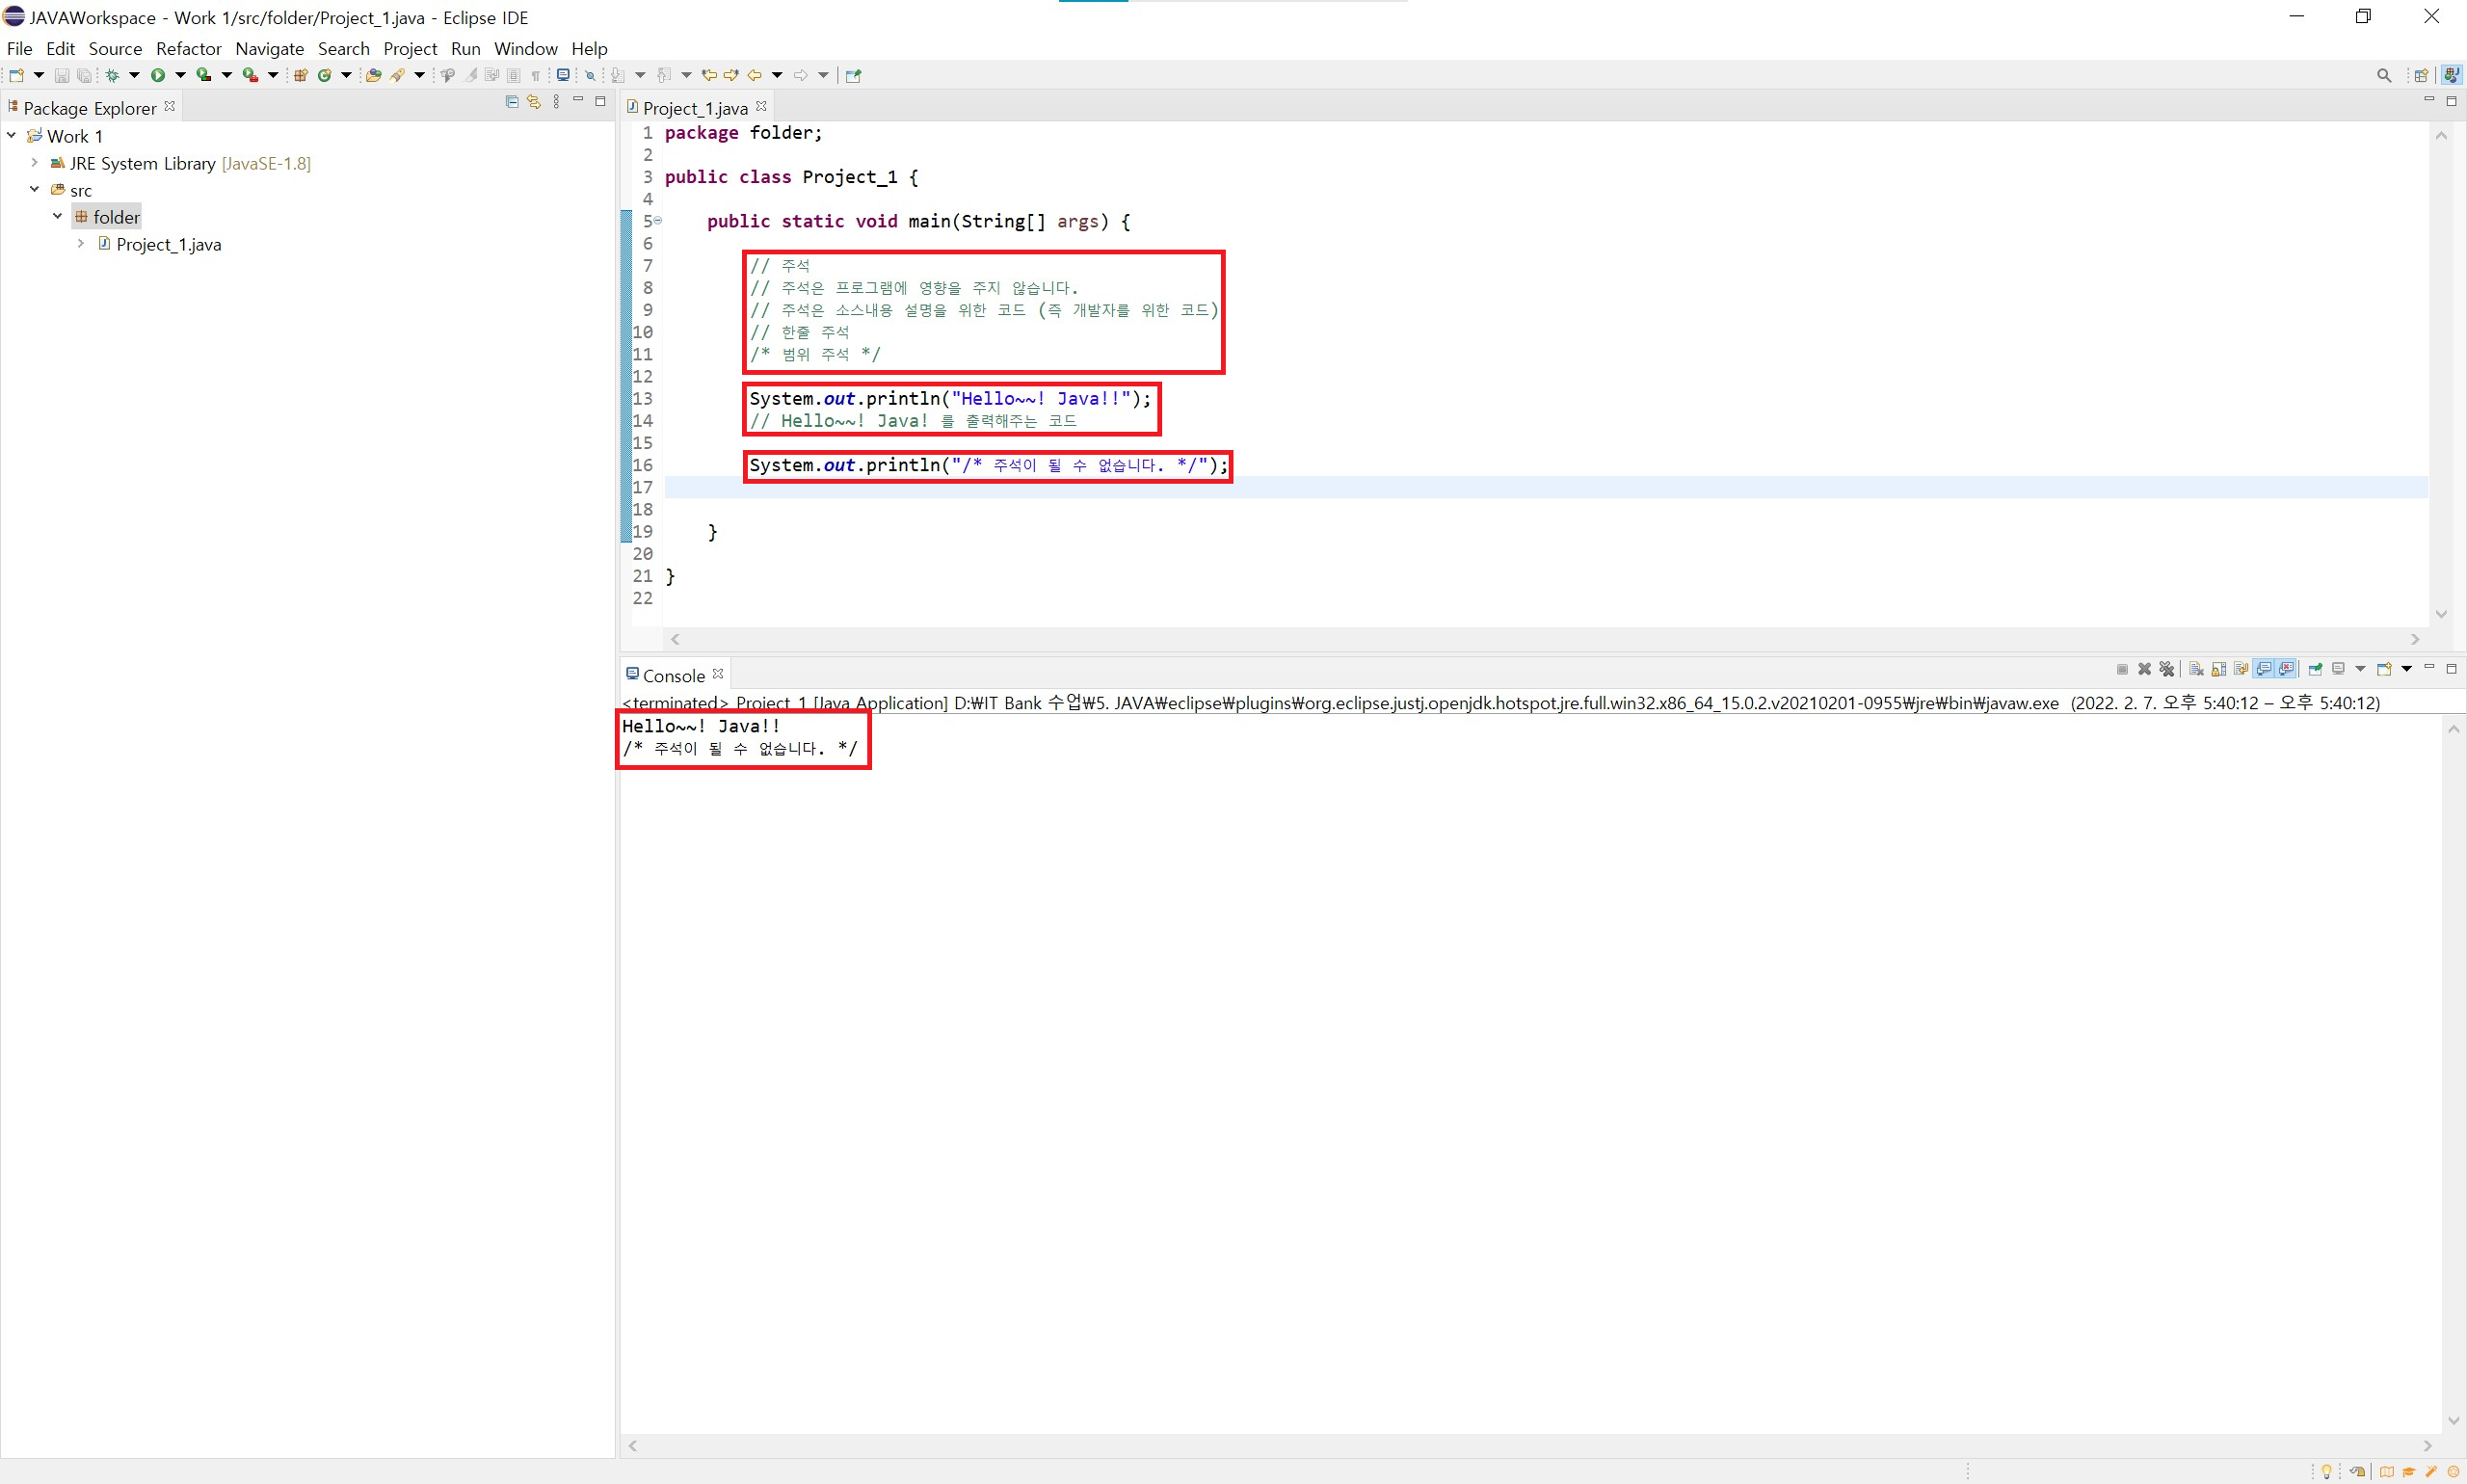
Task: Expand Project_1.java tree node
Action: 80,243
